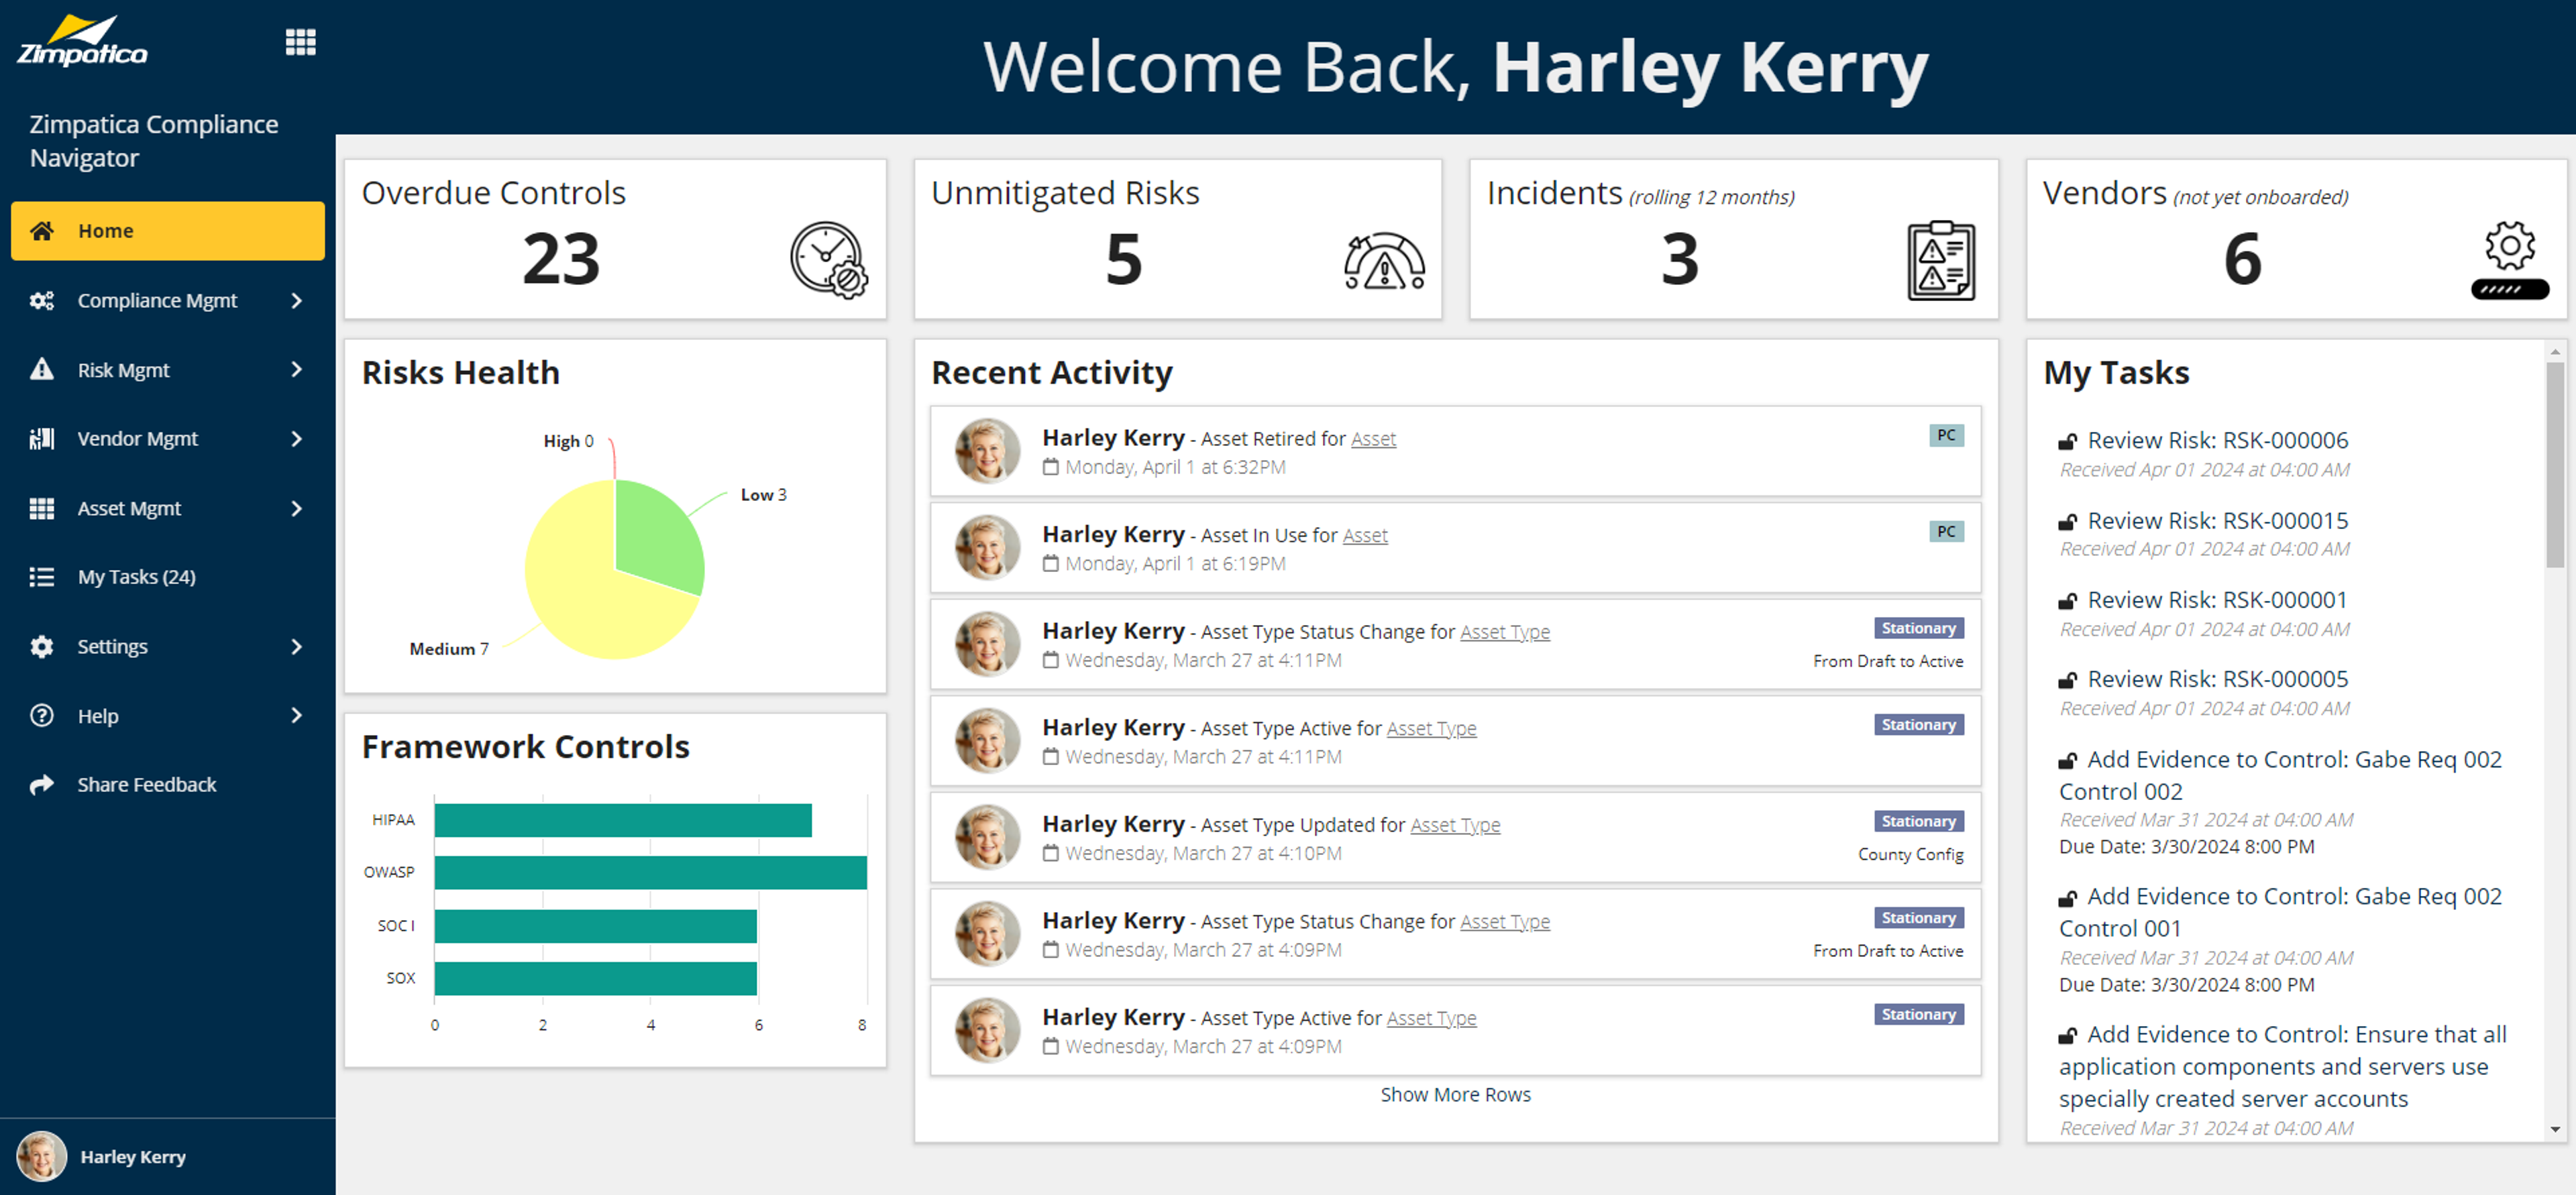Click the SOX bar in Framework Controls
Image resolution: width=2576 pixels, height=1195 pixels.
point(596,979)
